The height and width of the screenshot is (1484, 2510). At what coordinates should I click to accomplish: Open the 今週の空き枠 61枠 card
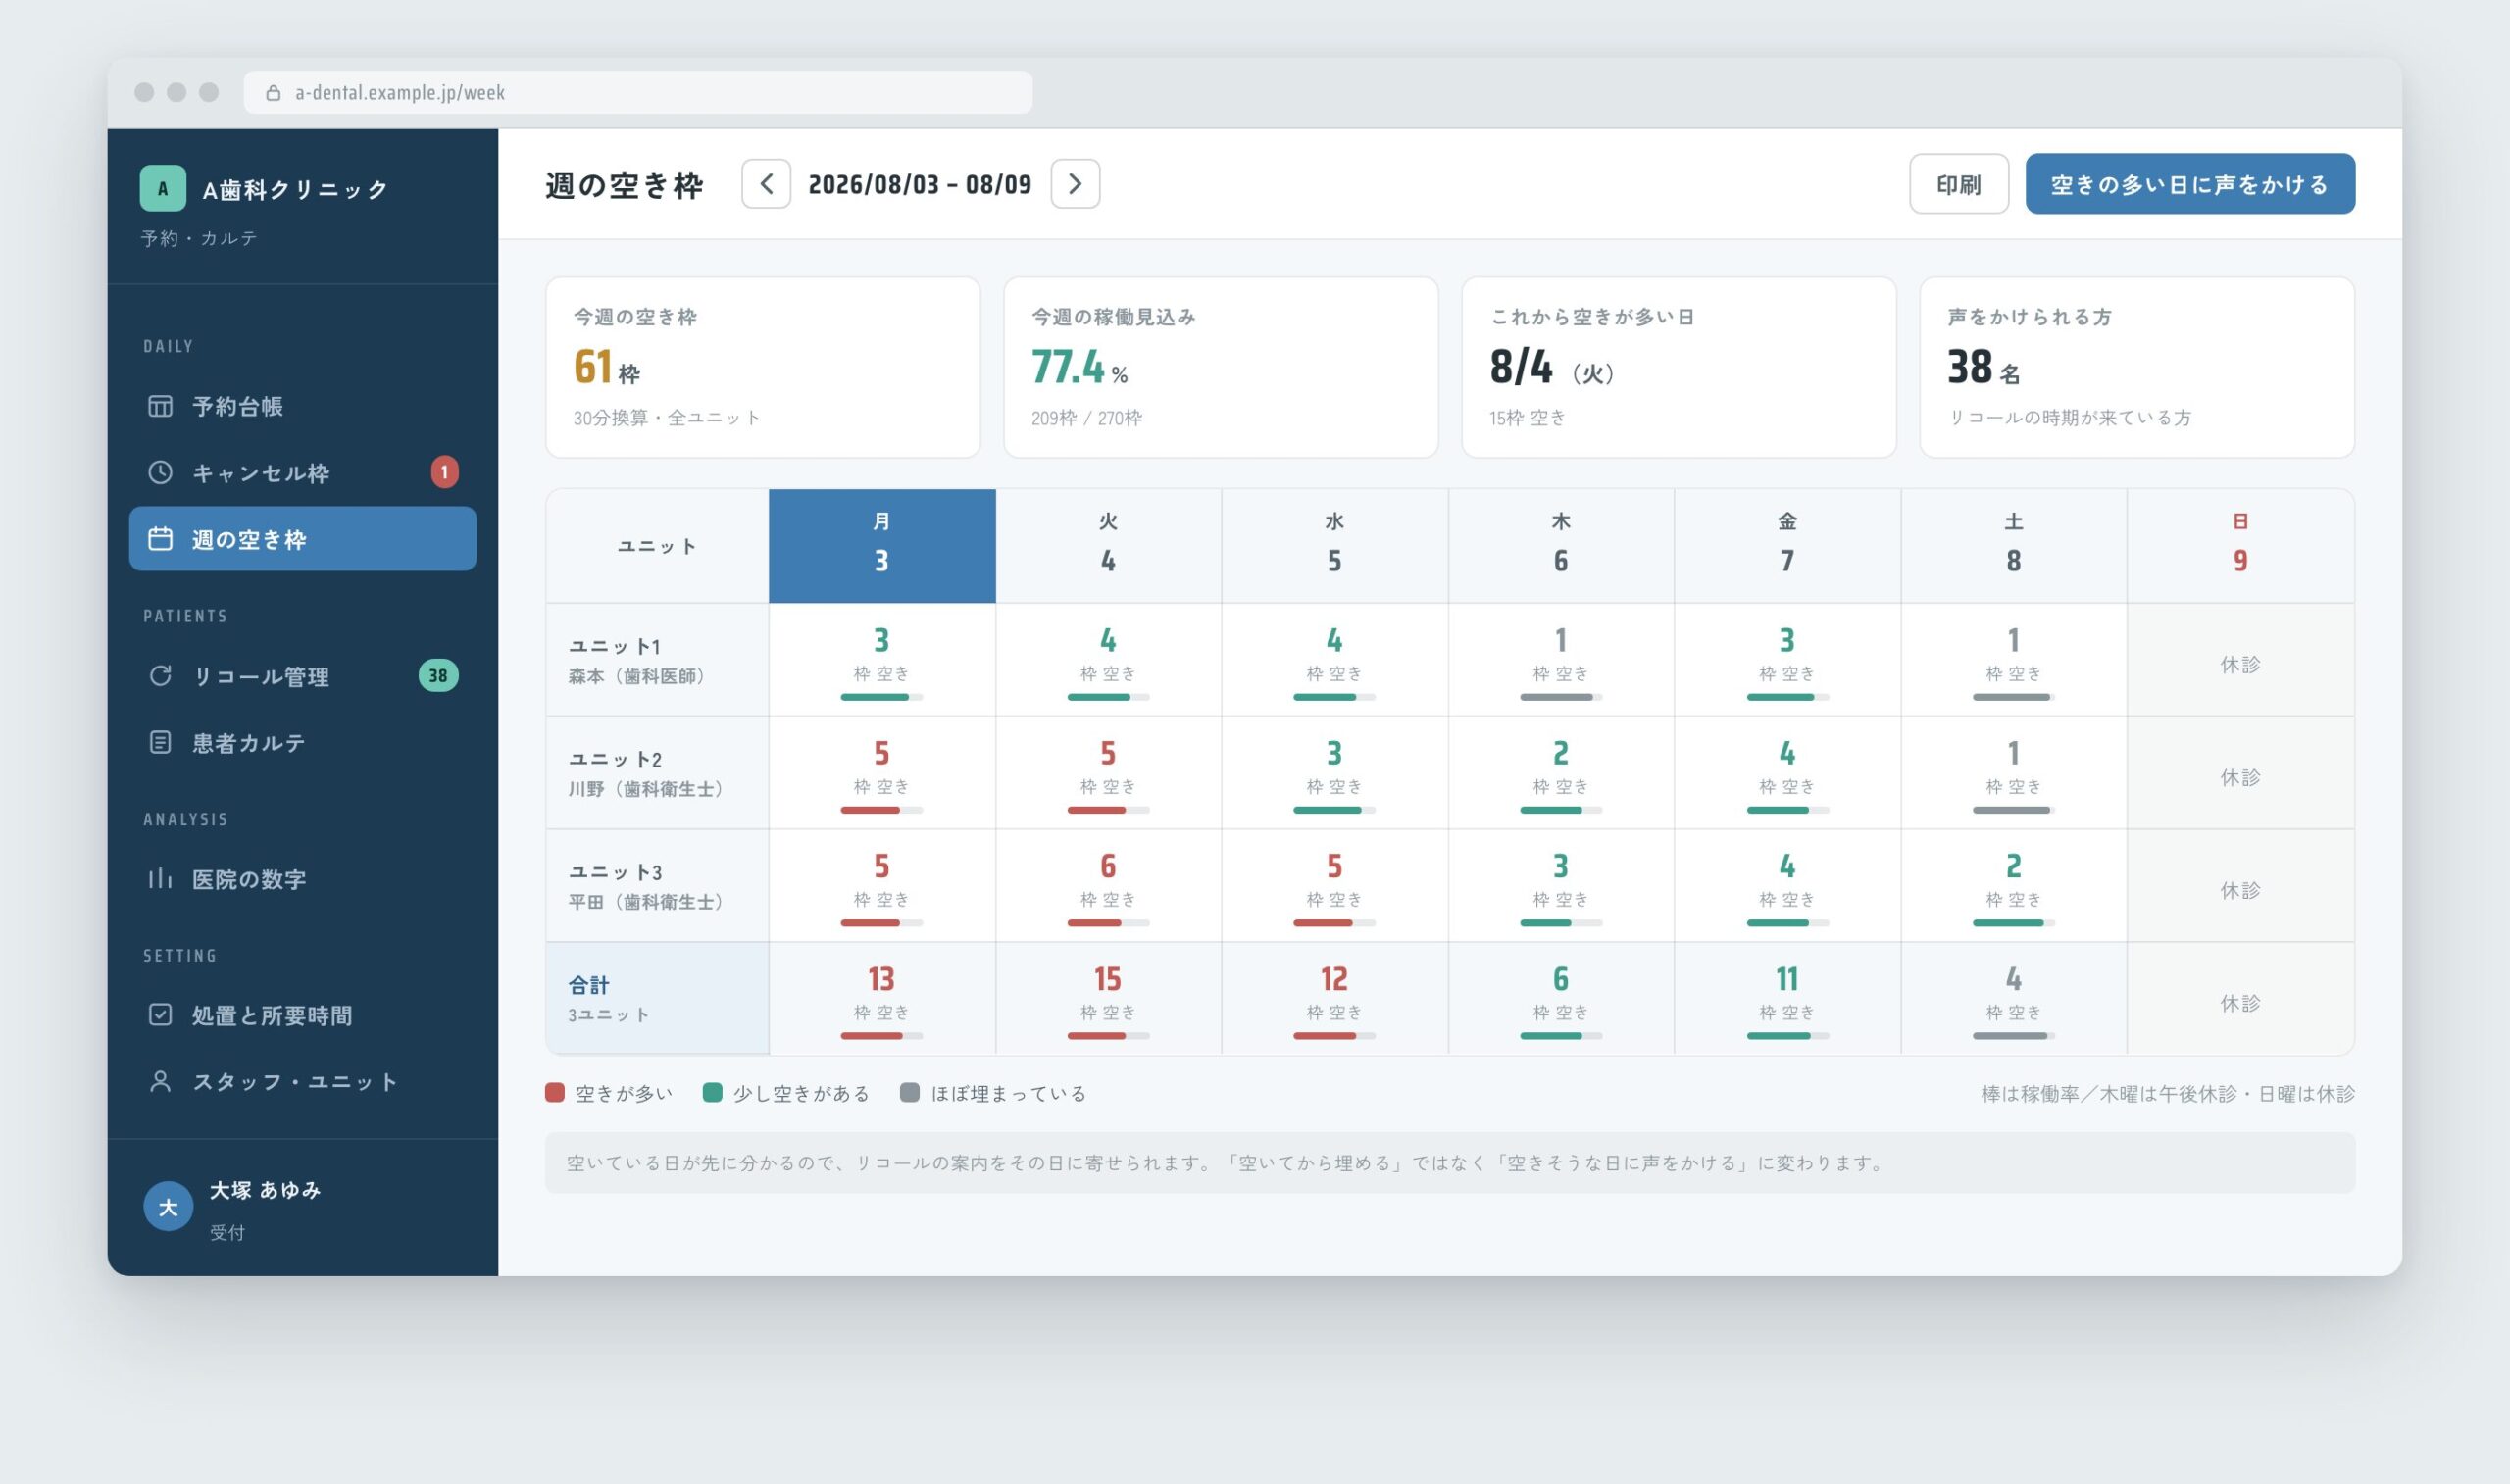click(x=763, y=368)
